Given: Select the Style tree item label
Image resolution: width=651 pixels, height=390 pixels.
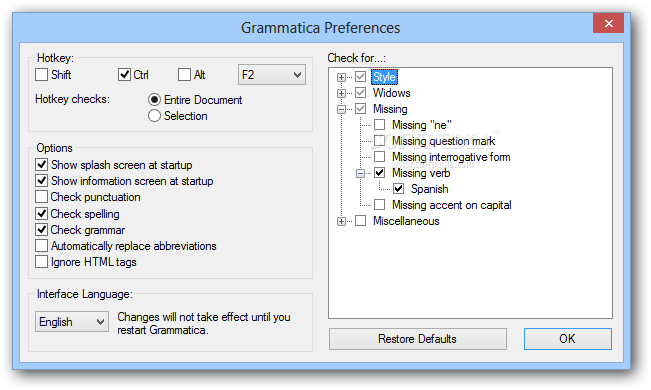Looking at the screenshot, I should pyautogui.click(x=384, y=77).
